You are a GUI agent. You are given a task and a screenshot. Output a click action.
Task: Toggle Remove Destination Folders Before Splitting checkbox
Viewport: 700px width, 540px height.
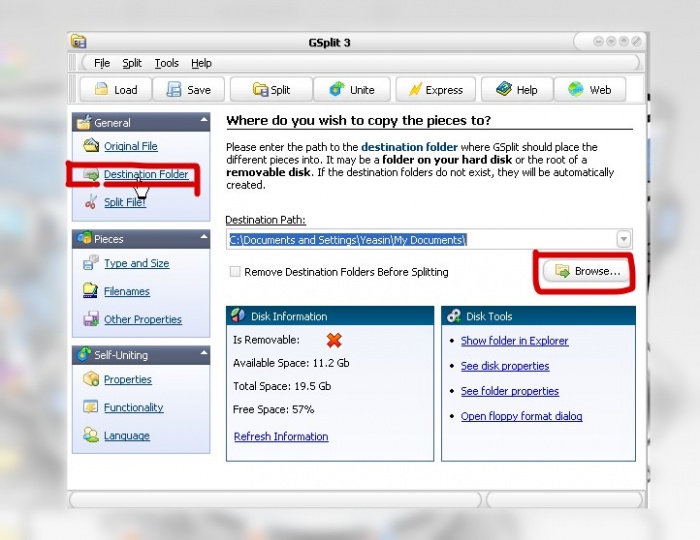(235, 271)
